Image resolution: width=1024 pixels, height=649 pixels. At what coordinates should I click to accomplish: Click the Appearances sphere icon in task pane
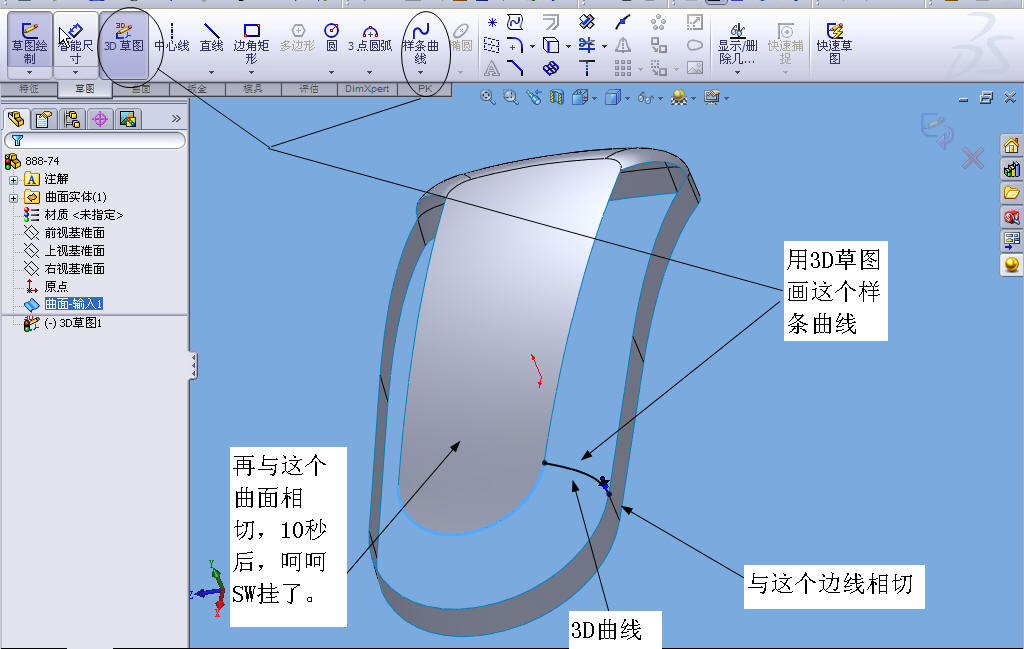1012,264
